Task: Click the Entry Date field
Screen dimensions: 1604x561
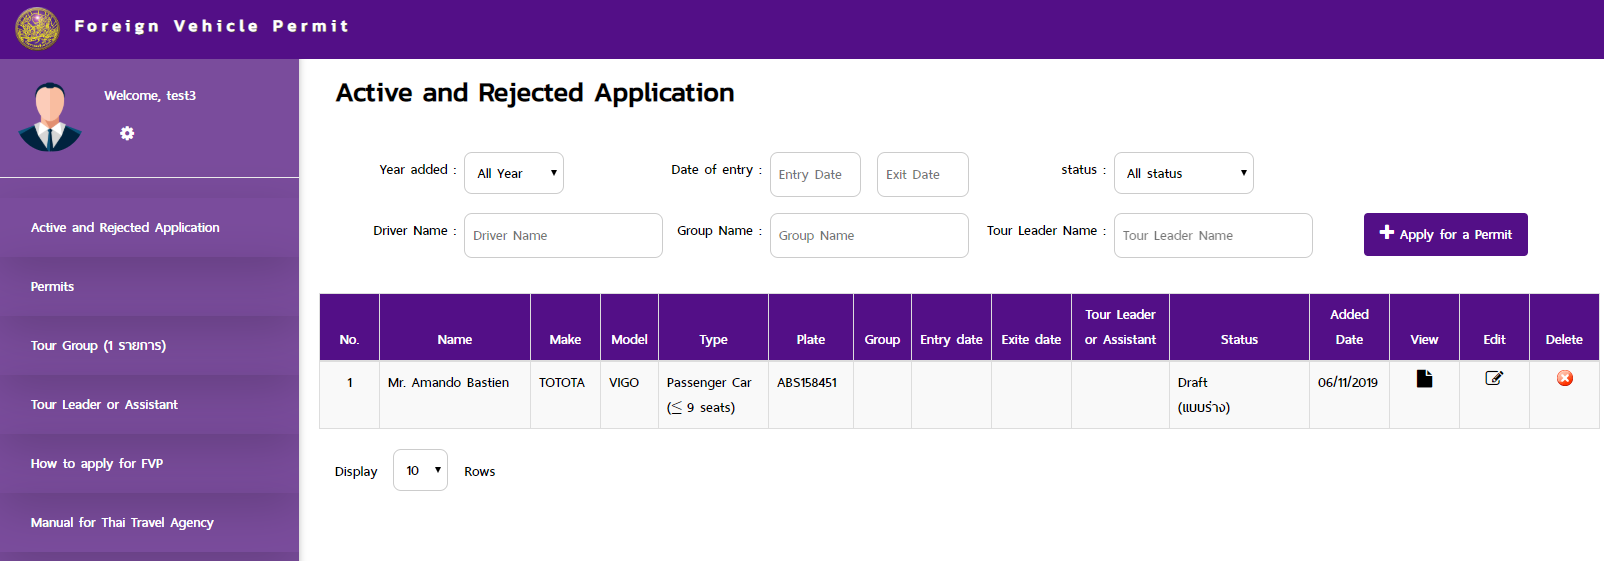Action: pyautogui.click(x=815, y=174)
